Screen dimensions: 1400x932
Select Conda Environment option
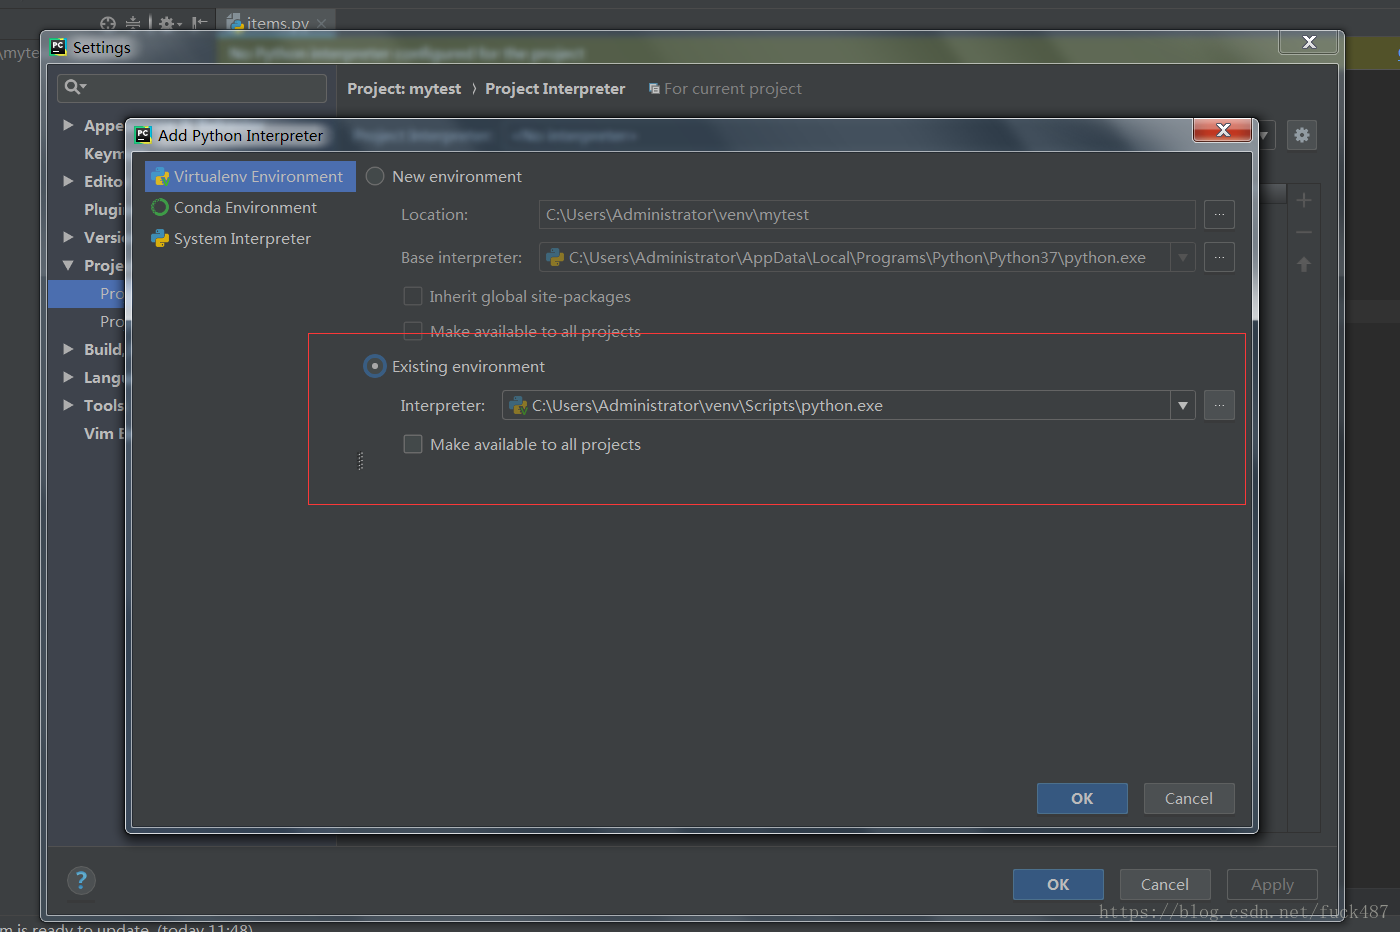coord(234,207)
